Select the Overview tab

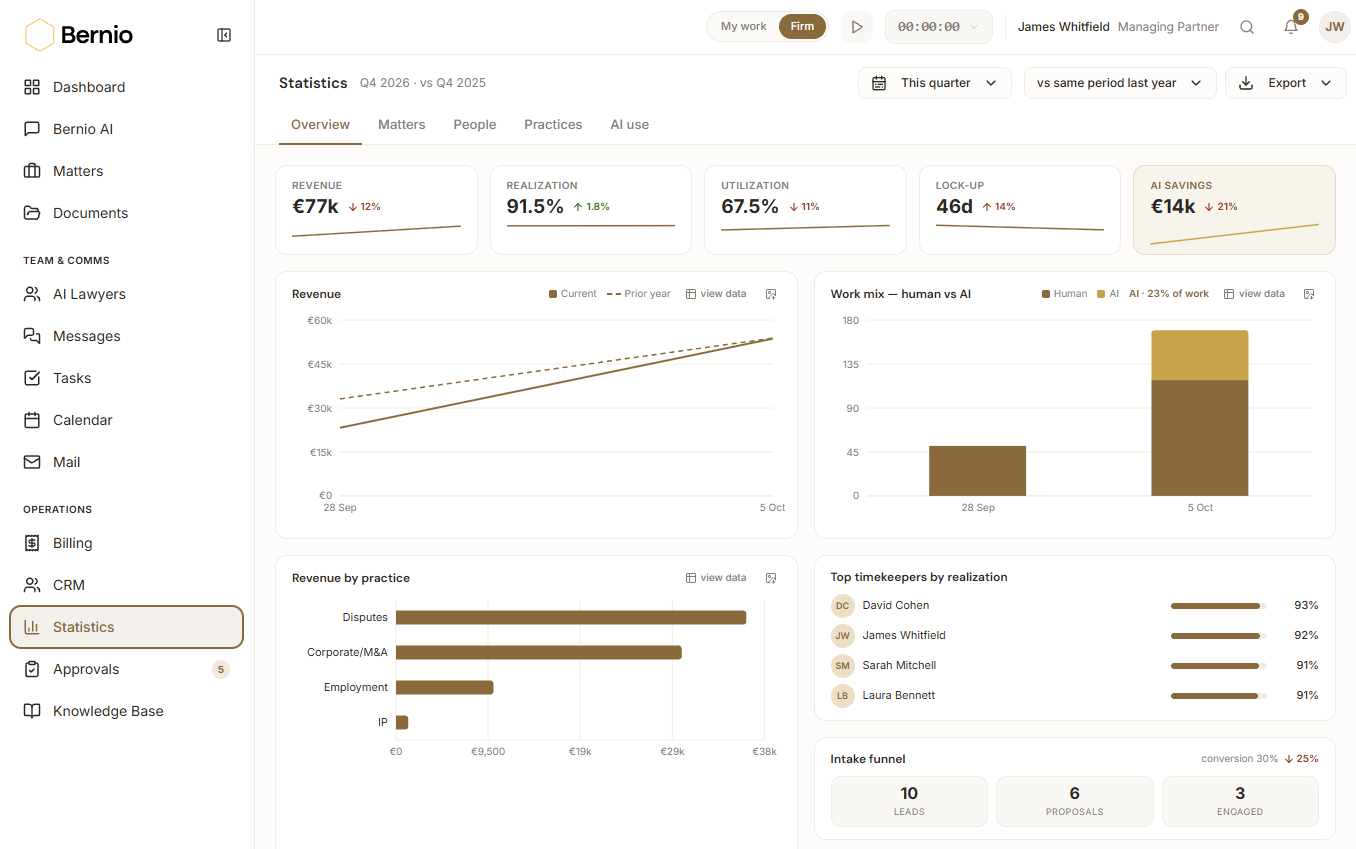(320, 125)
